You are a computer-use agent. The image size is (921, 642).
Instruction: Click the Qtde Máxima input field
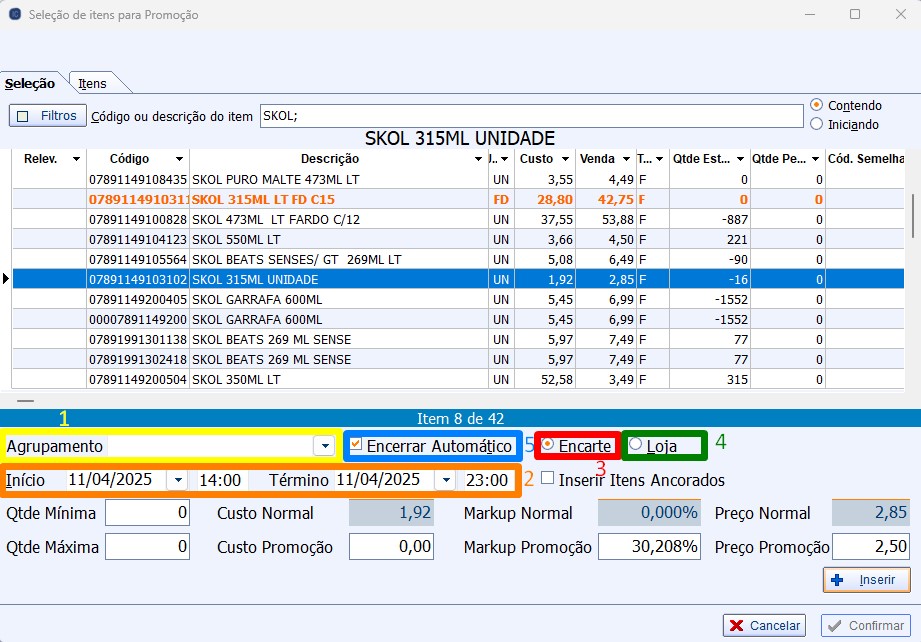coord(147,547)
